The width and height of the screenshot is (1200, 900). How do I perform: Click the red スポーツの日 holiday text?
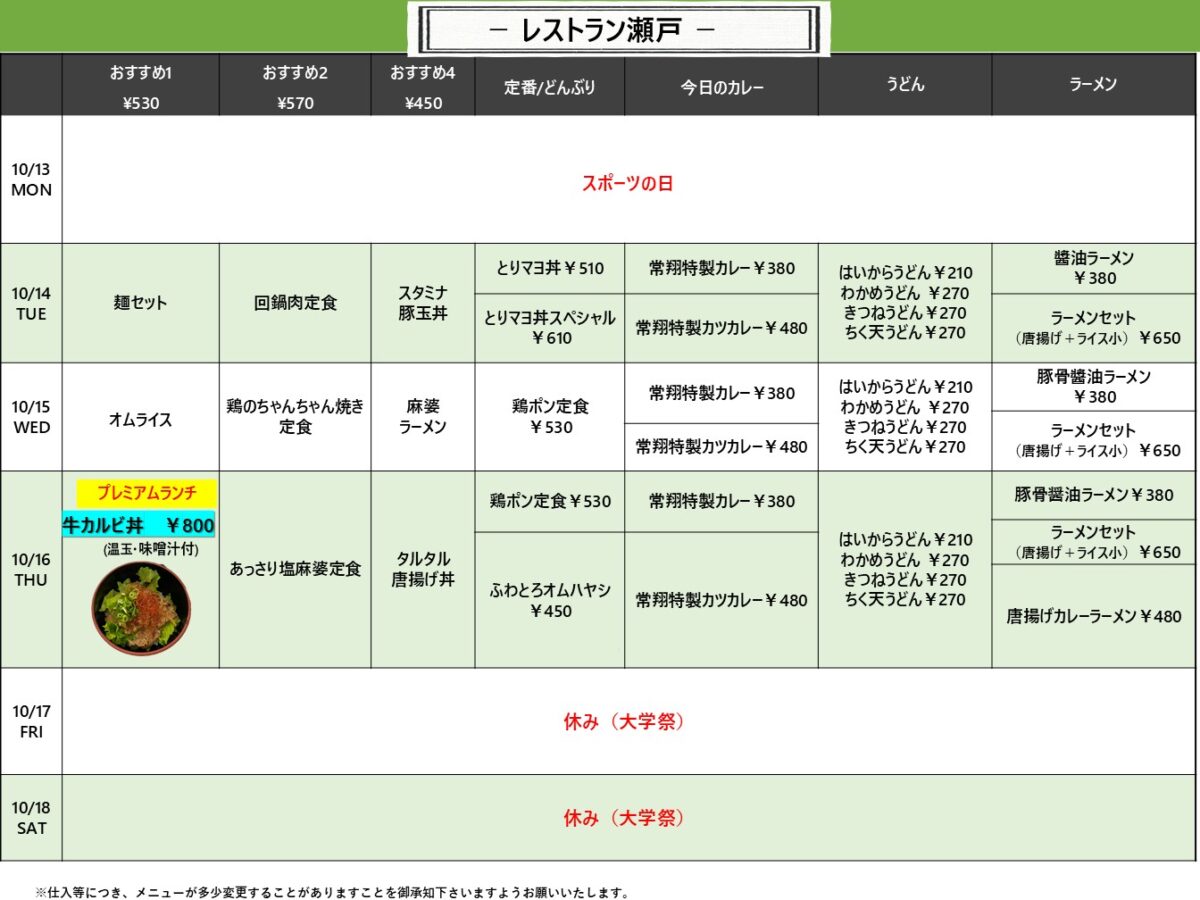click(x=628, y=183)
